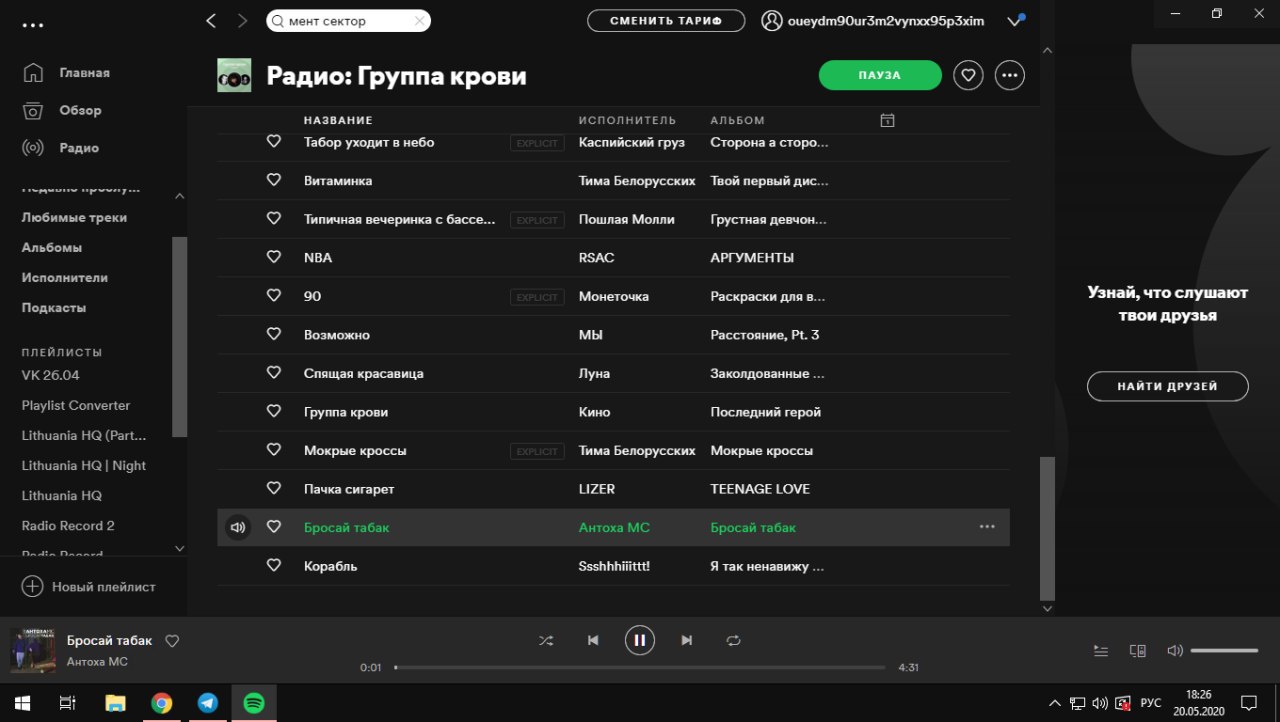The image size is (1280, 722).
Task: Open playlist Lithuania HQ | Night
Action: pos(84,465)
